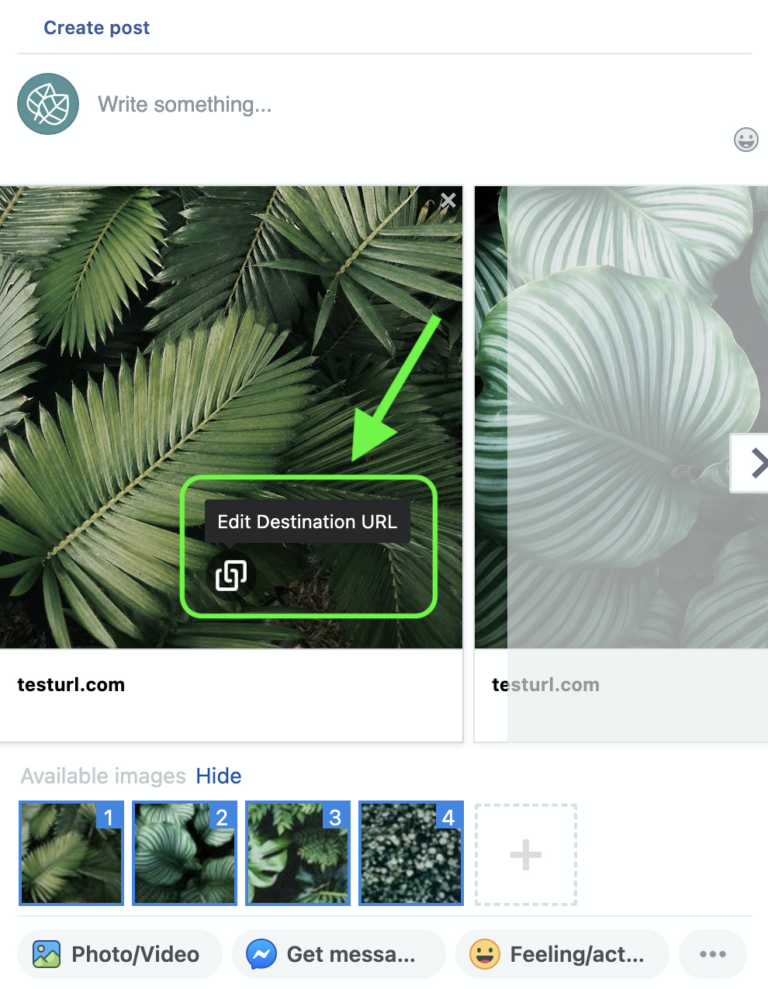Open the emoji picker smiley icon
The image size is (768, 989).
coord(746,139)
